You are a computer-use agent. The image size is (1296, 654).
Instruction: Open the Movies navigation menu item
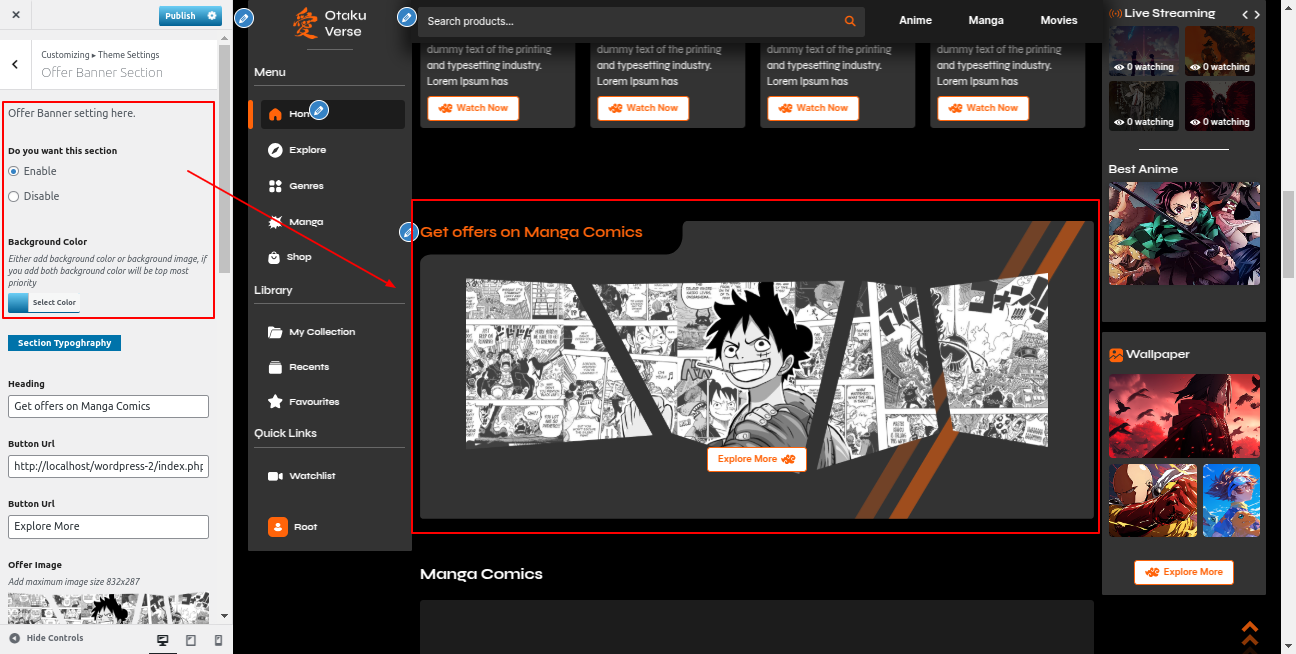[x=1058, y=20]
